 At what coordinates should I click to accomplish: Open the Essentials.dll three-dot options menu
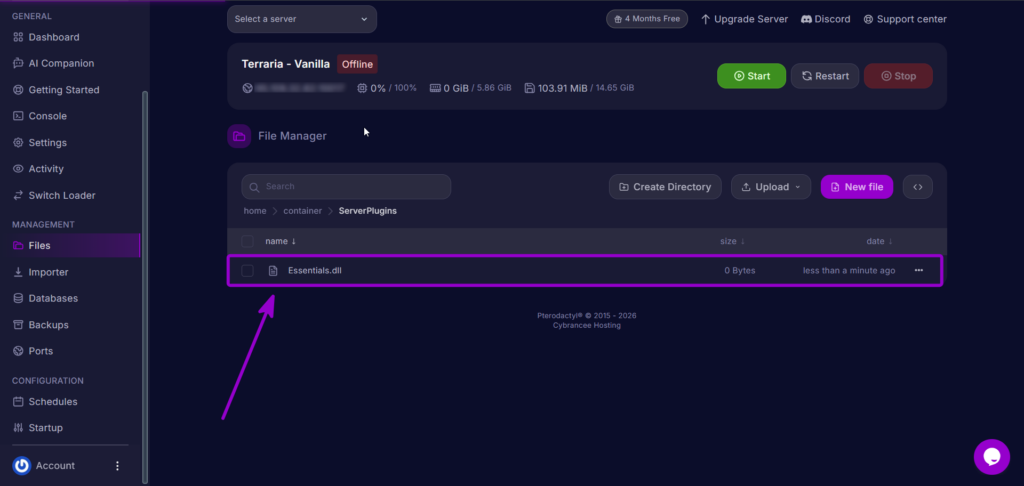click(x=919, y=270)
